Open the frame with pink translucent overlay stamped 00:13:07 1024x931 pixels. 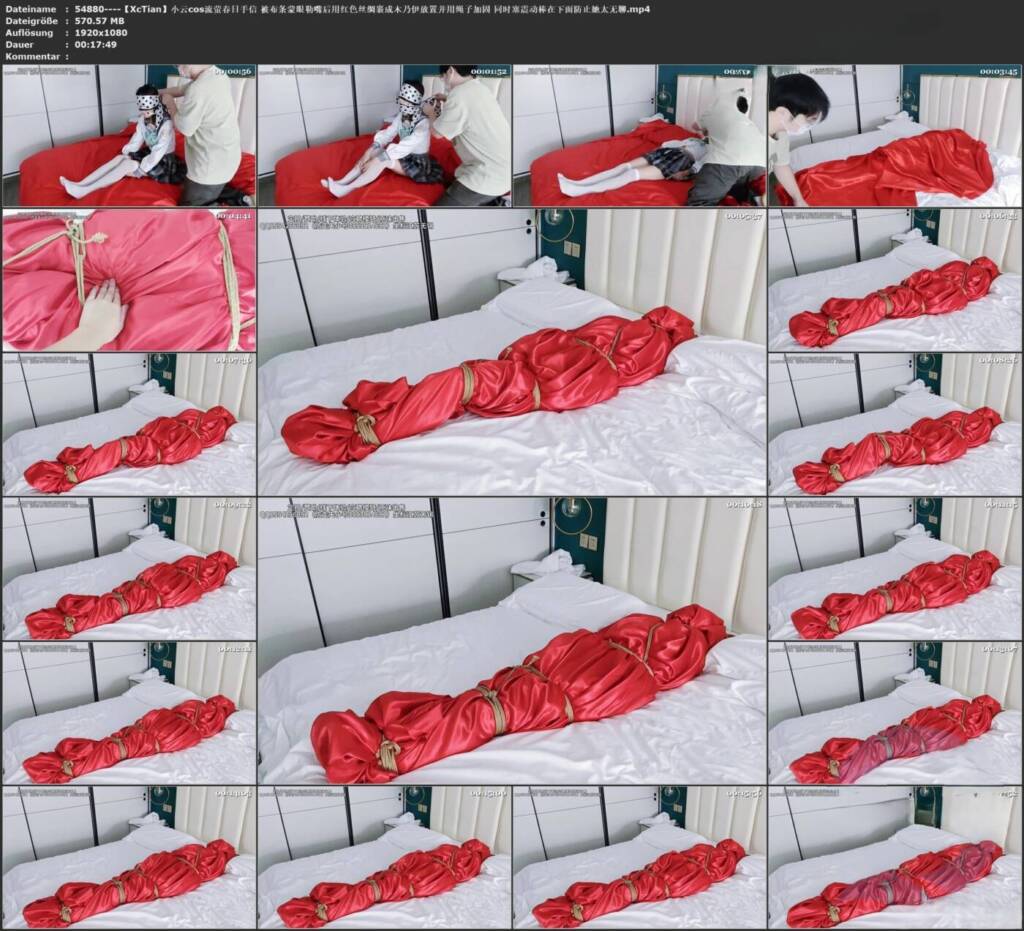[x=895, y=713]
